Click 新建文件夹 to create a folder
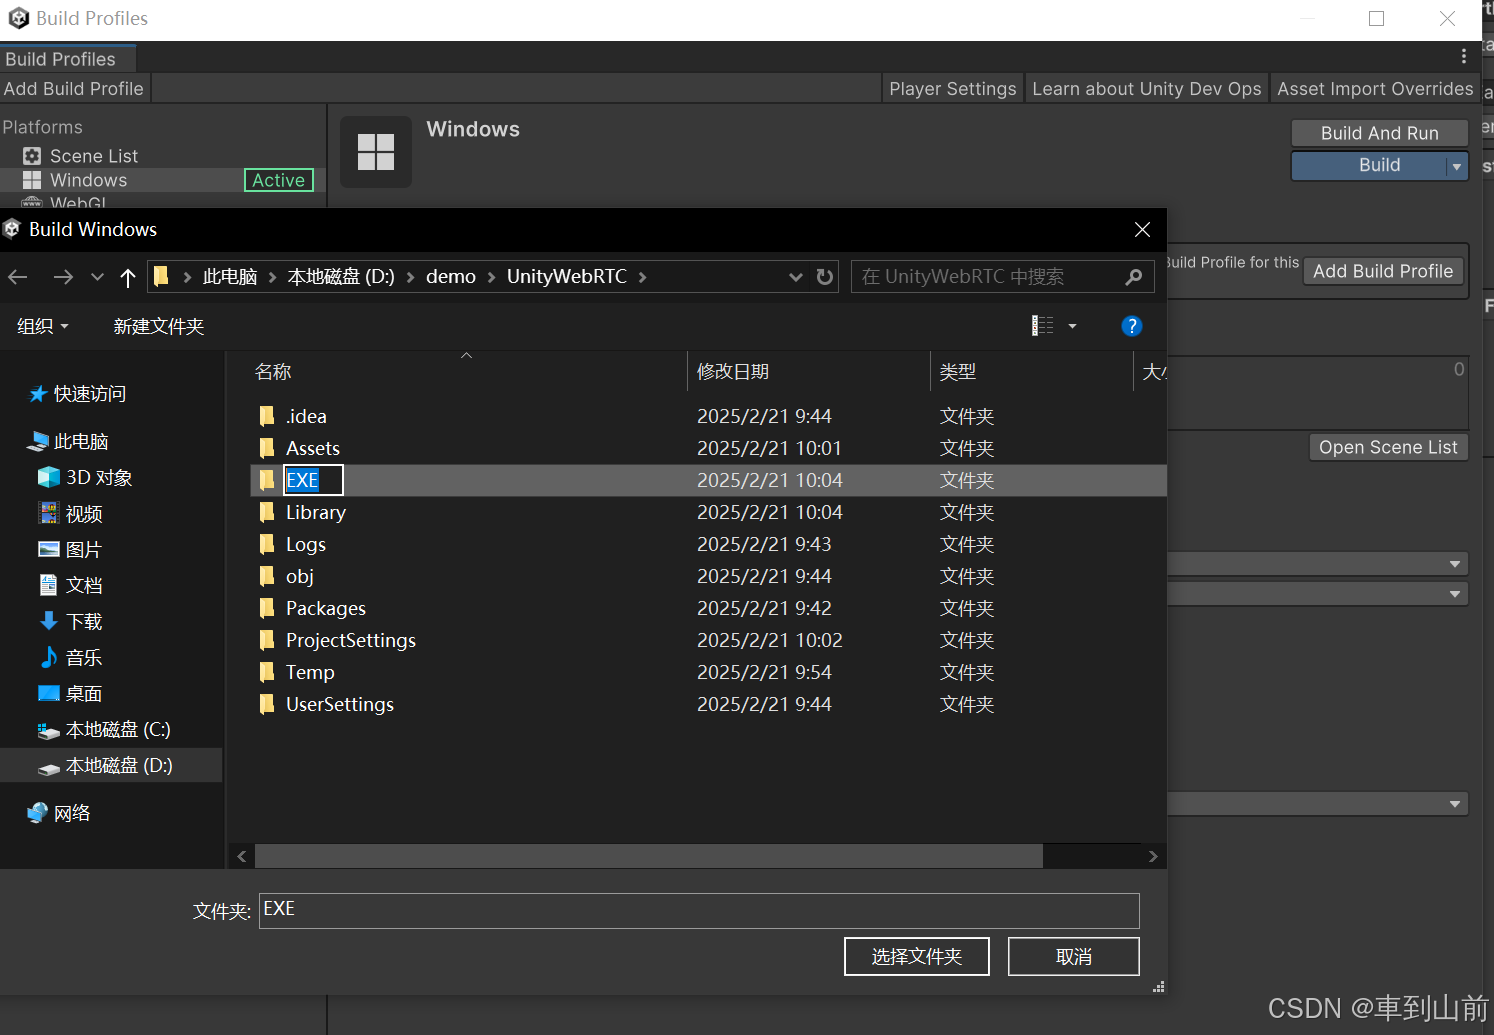Viewport: 1494px width, 1035px height. (159, 326)
